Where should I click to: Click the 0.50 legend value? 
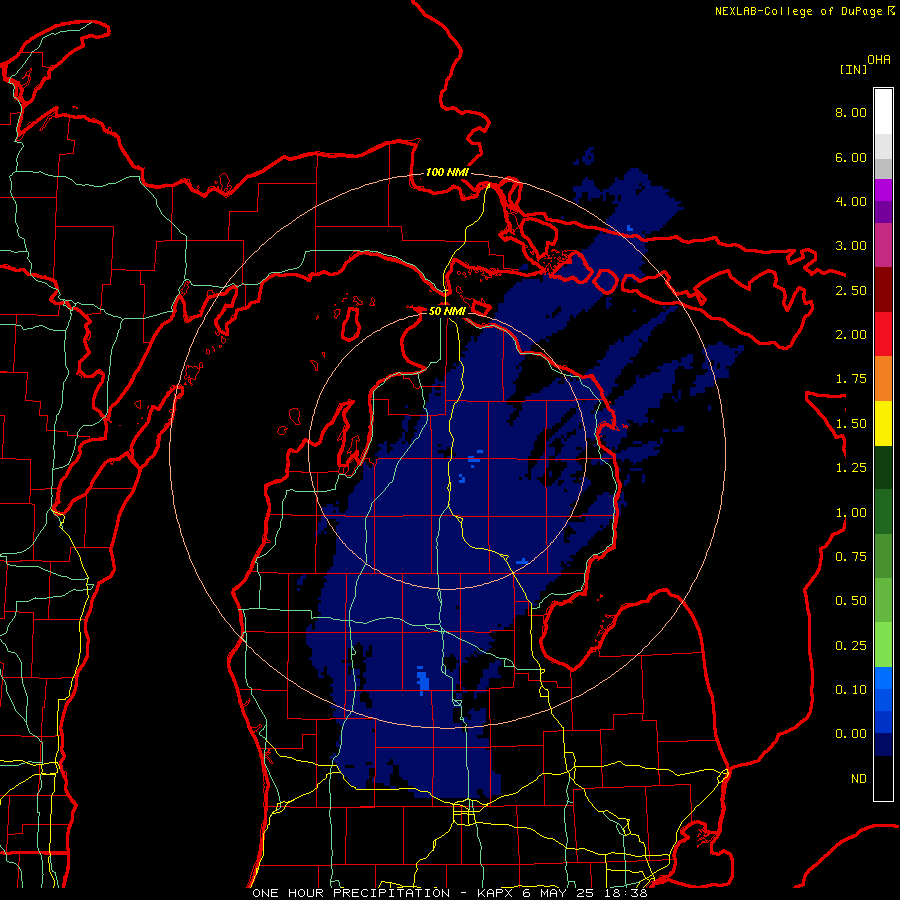851,601
